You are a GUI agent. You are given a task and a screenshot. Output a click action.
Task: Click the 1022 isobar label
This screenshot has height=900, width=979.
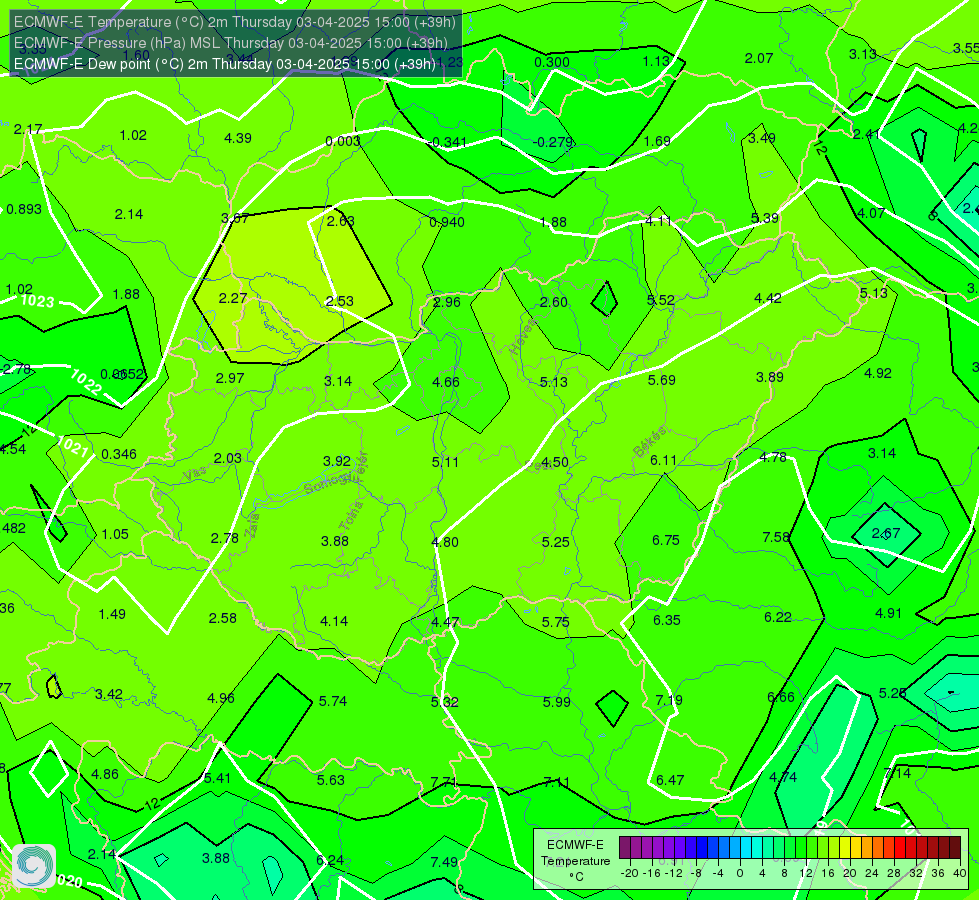coord(86,382)
